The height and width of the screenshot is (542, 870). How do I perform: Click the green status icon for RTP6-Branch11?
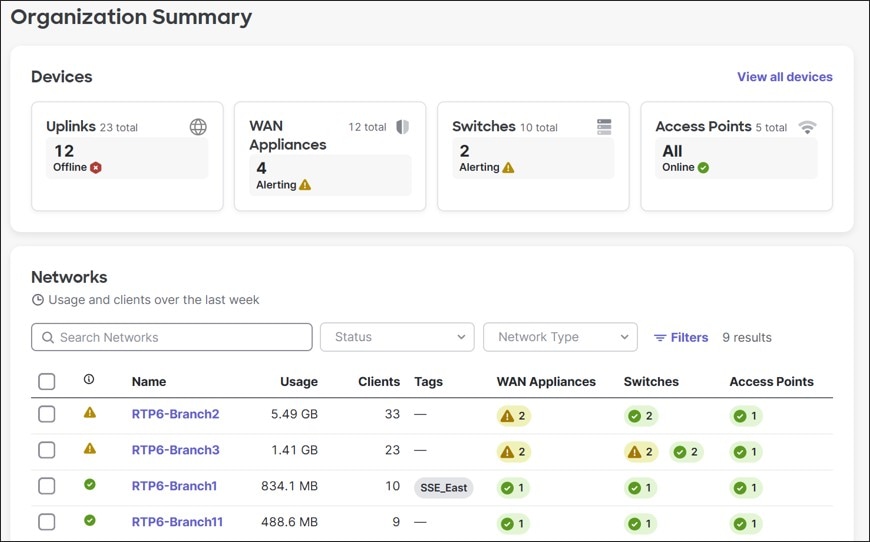90,520
